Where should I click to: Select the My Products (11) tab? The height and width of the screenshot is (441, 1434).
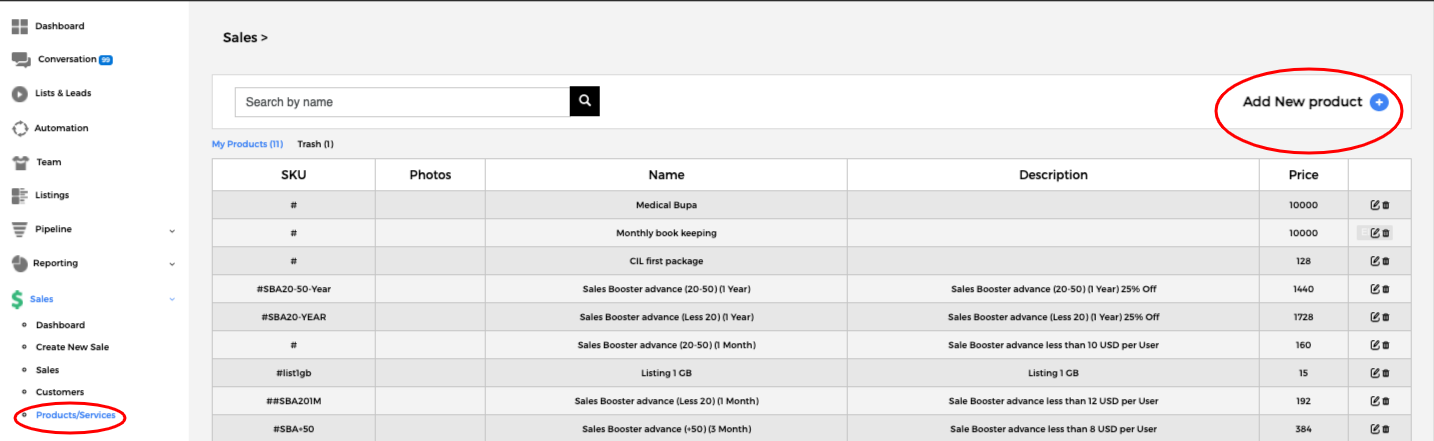[247, 144]
